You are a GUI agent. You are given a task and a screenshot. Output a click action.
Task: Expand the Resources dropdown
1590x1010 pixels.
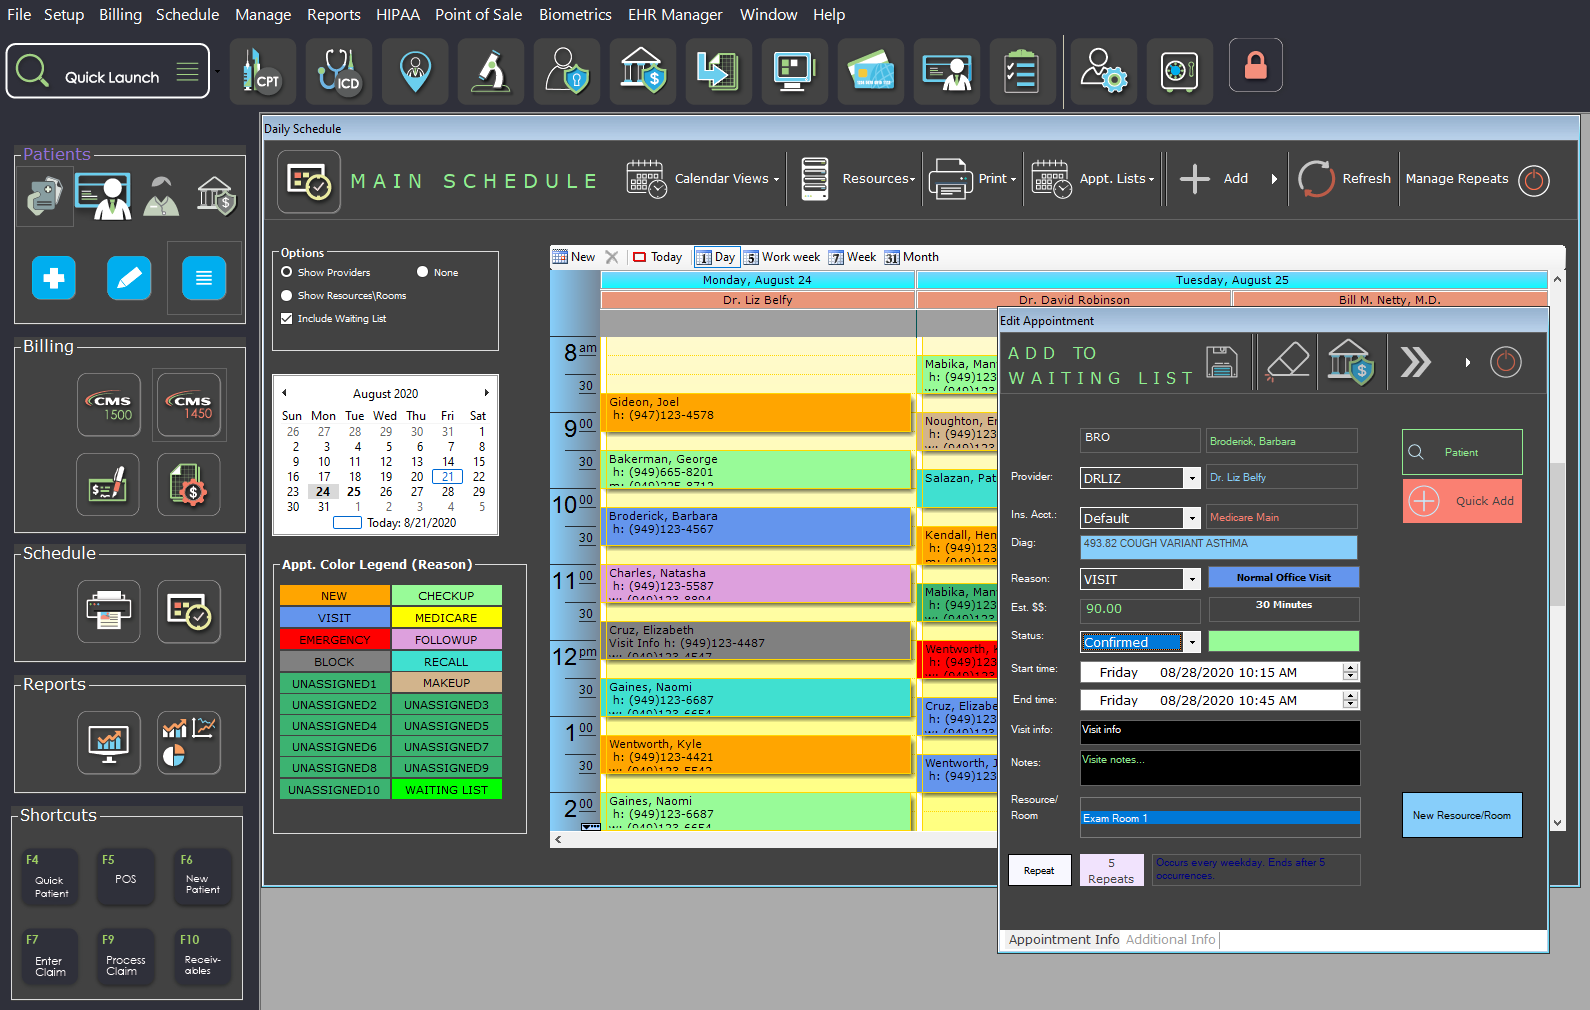858,179
